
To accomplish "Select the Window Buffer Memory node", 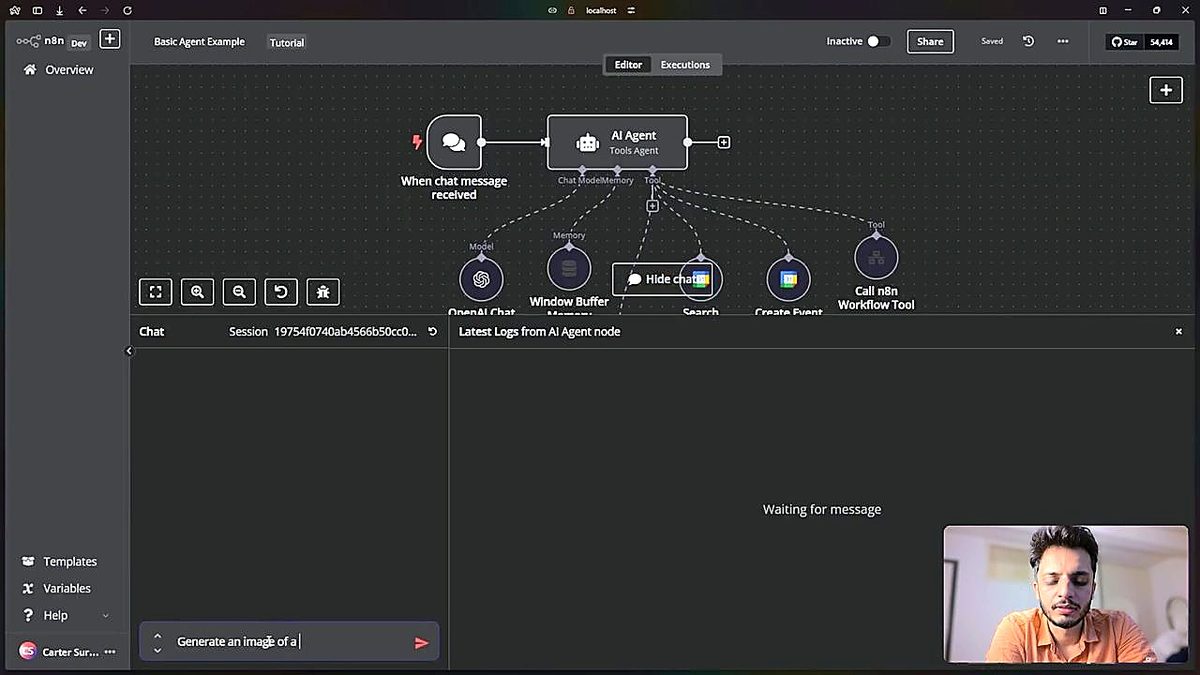I will point(569,268).
